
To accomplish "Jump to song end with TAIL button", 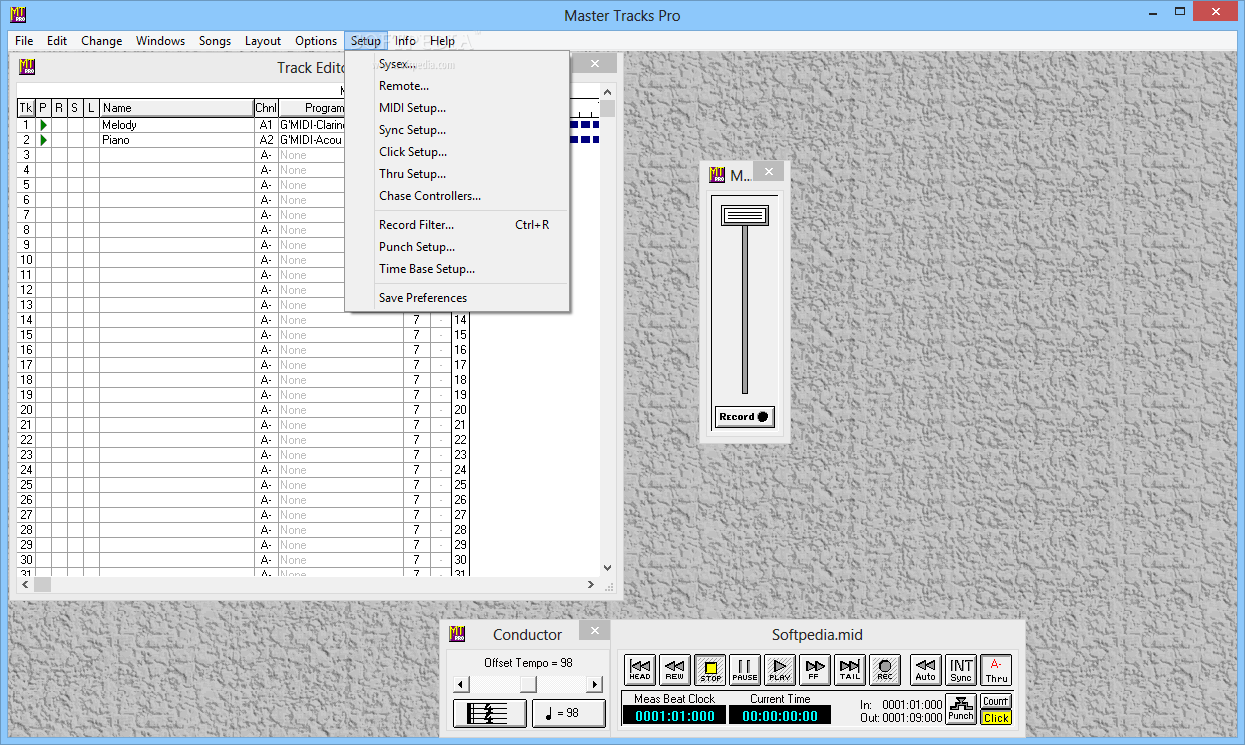I will click(850, 669).
